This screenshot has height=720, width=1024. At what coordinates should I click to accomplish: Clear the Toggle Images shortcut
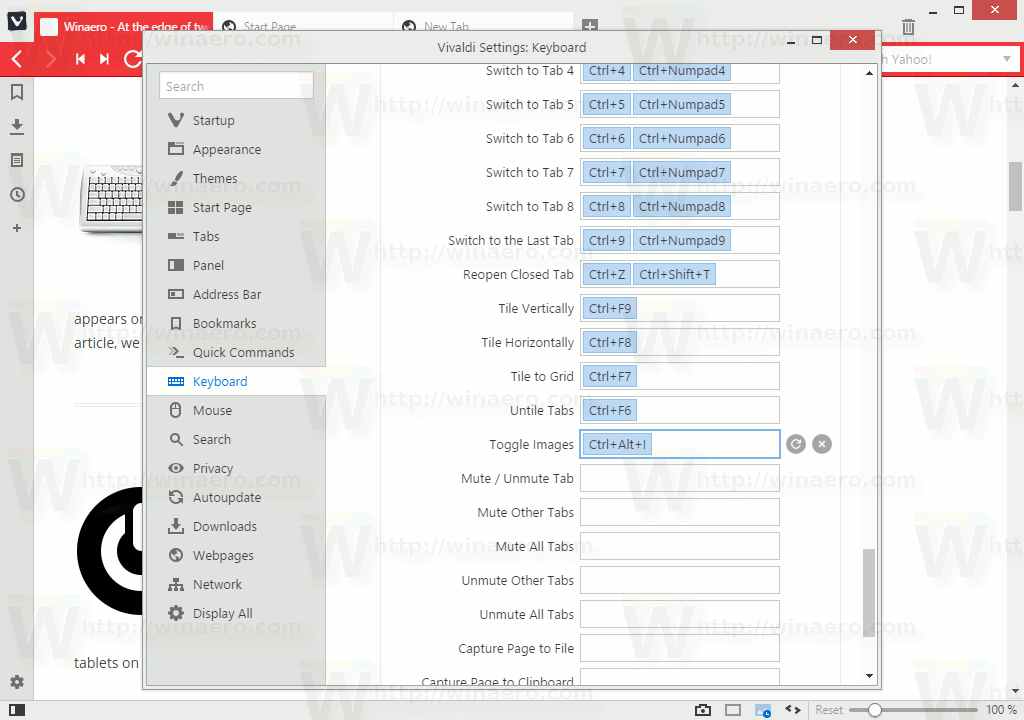point(822,443)
